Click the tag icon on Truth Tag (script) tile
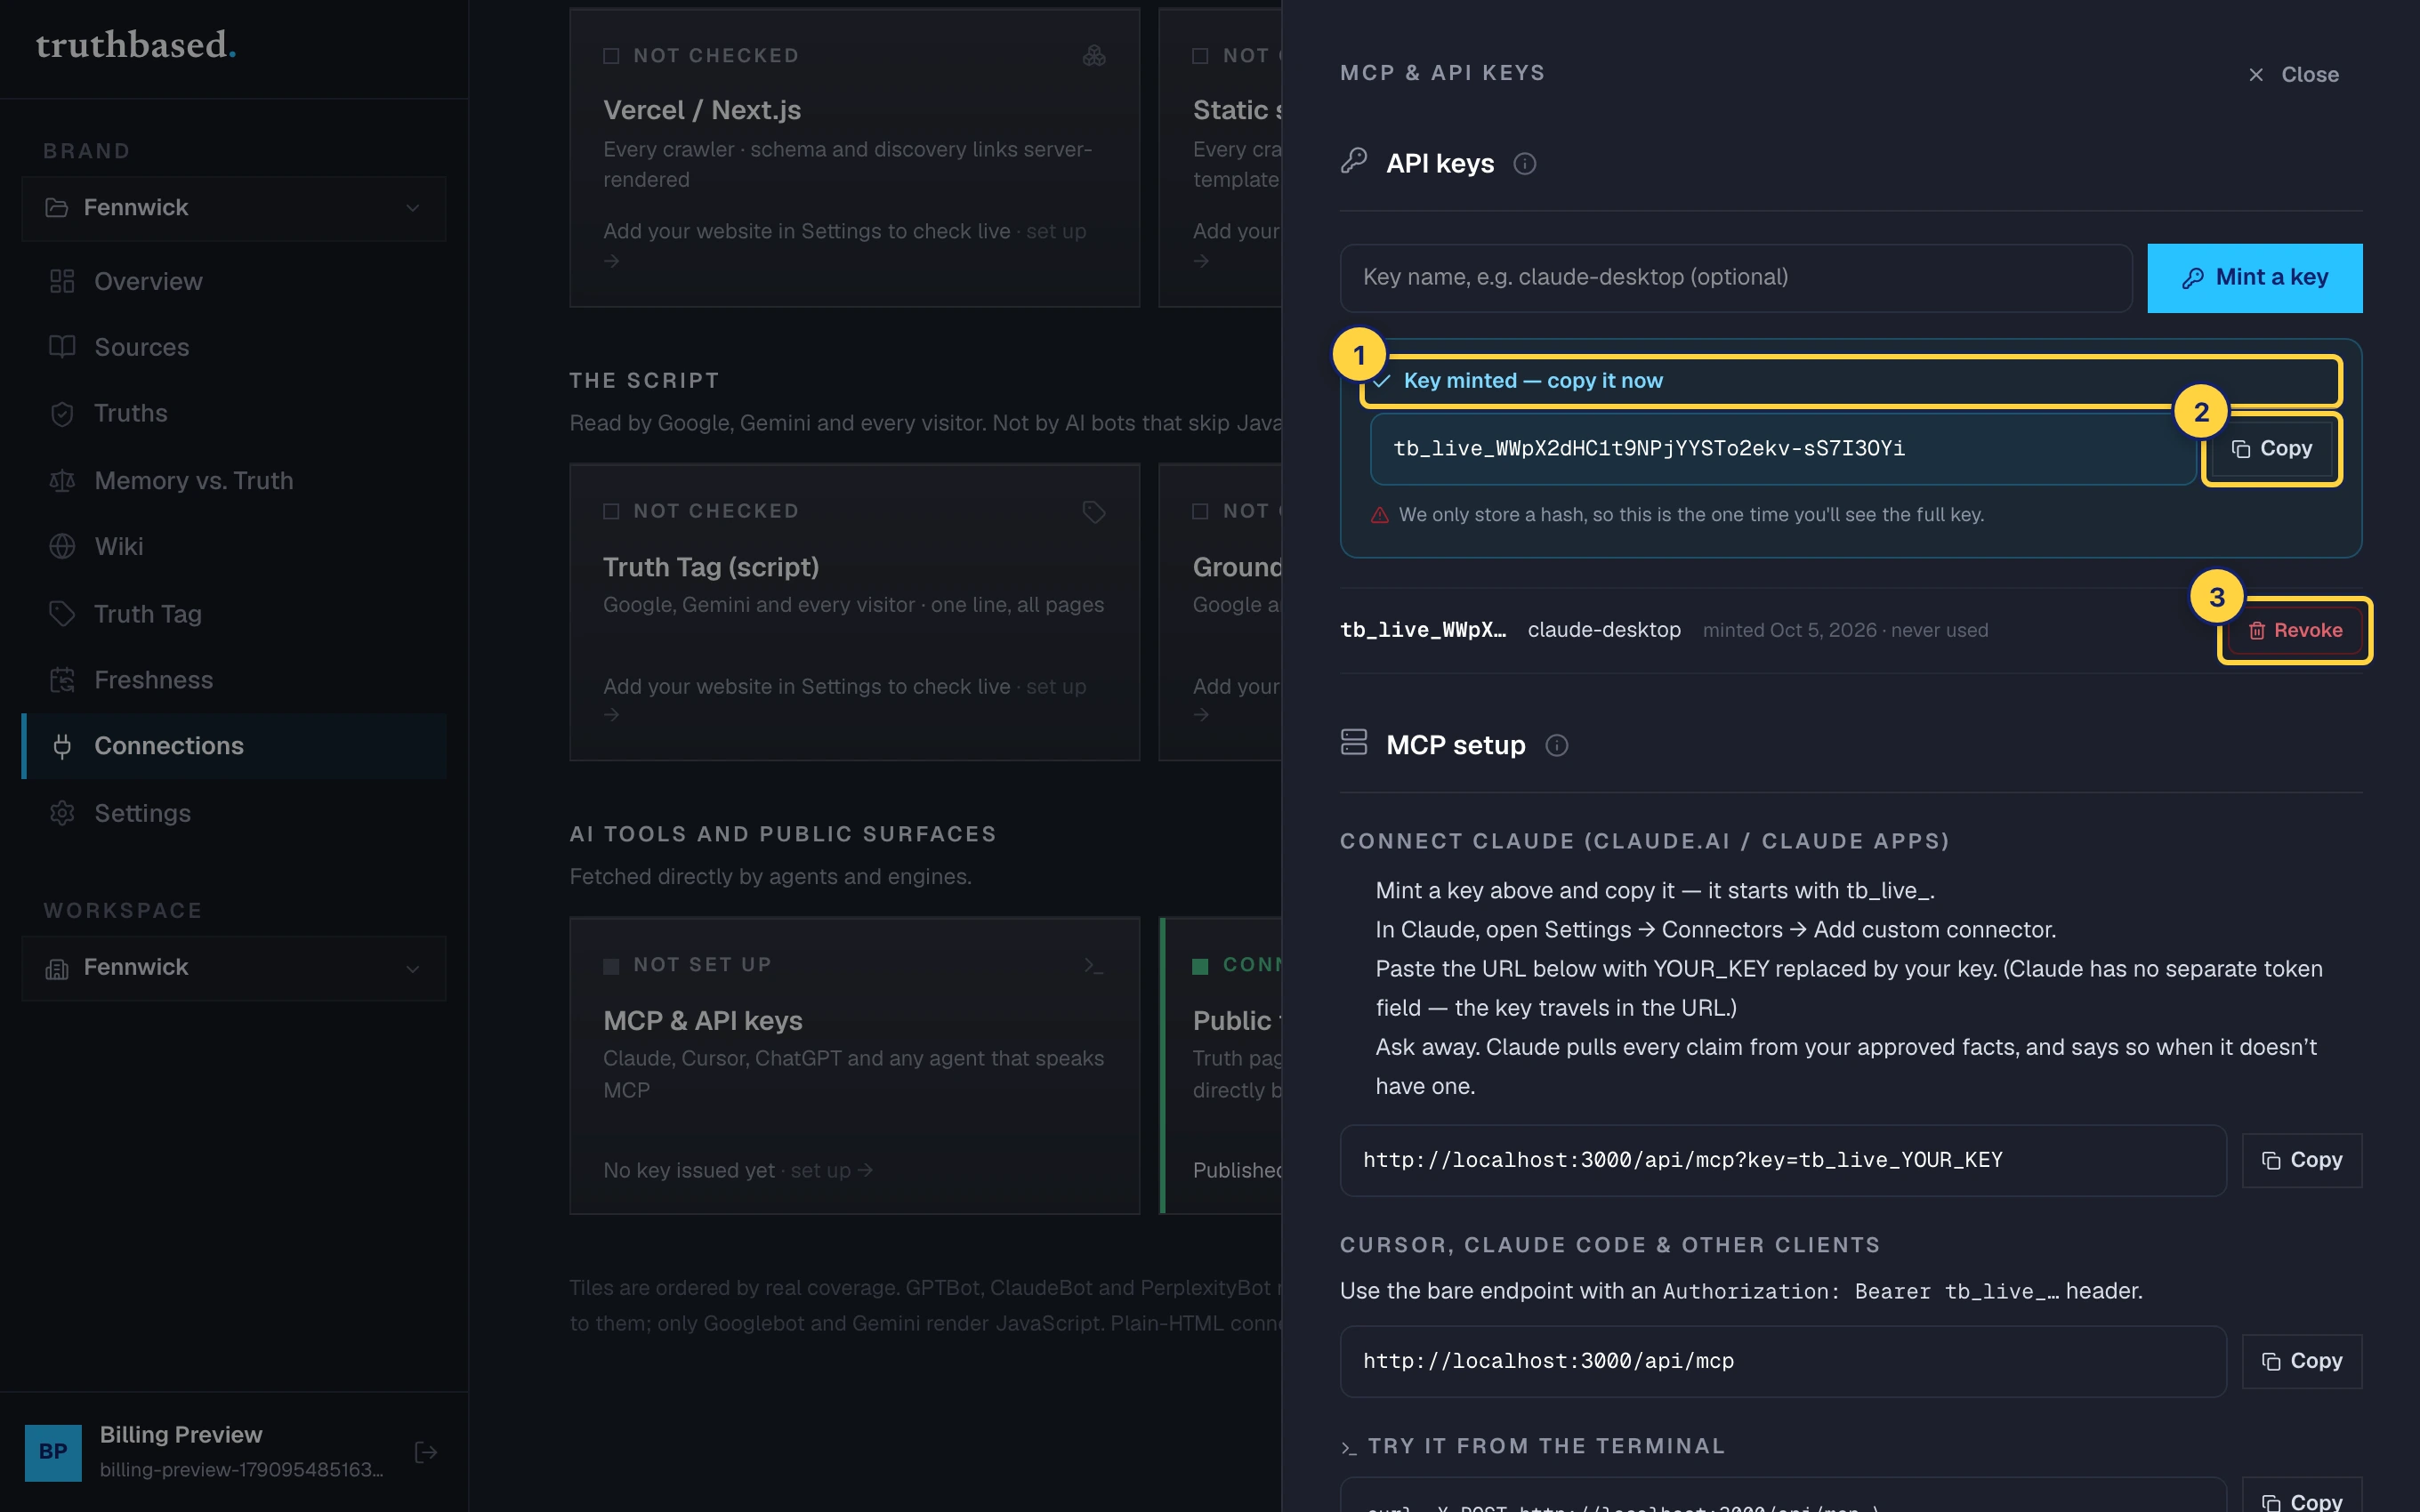Image resolution: width=2420 pixels, height=1512 pixels. [x=1094, y=512]
